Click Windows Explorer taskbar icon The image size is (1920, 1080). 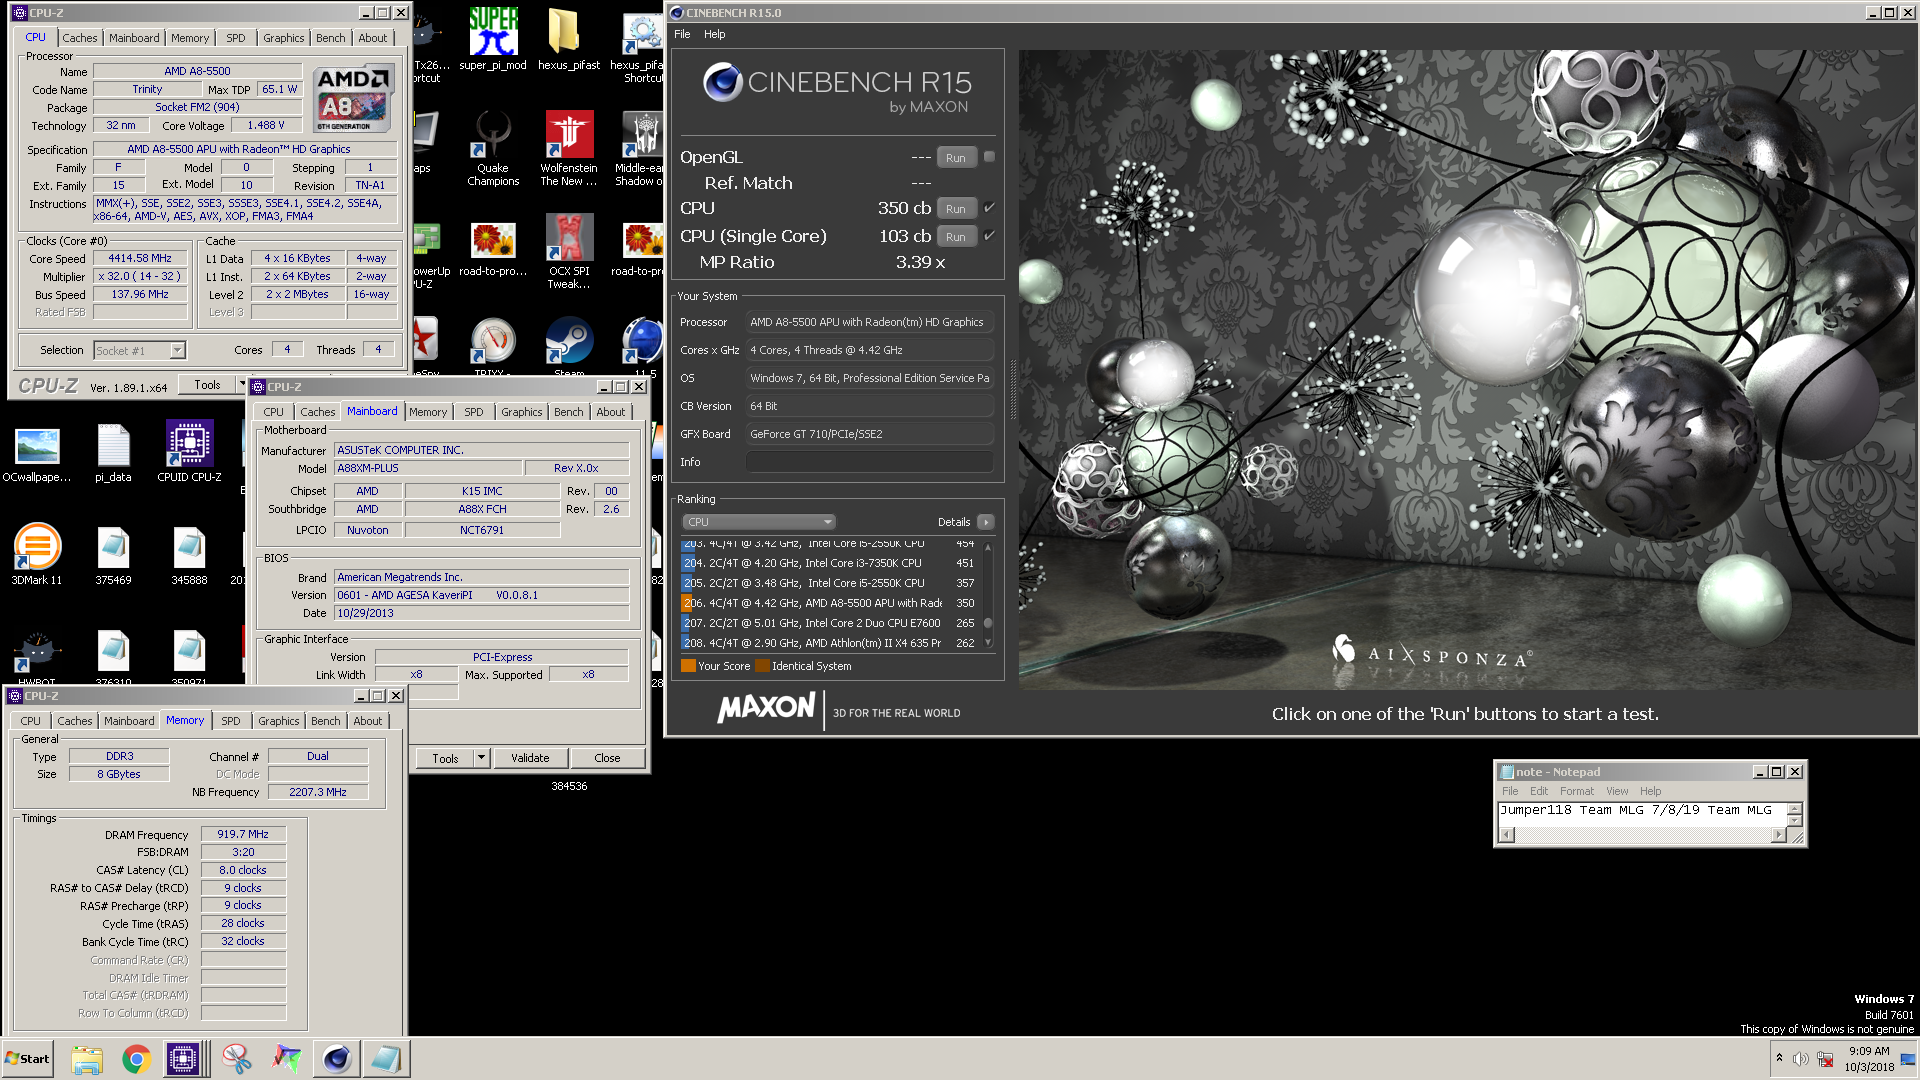87,1059
